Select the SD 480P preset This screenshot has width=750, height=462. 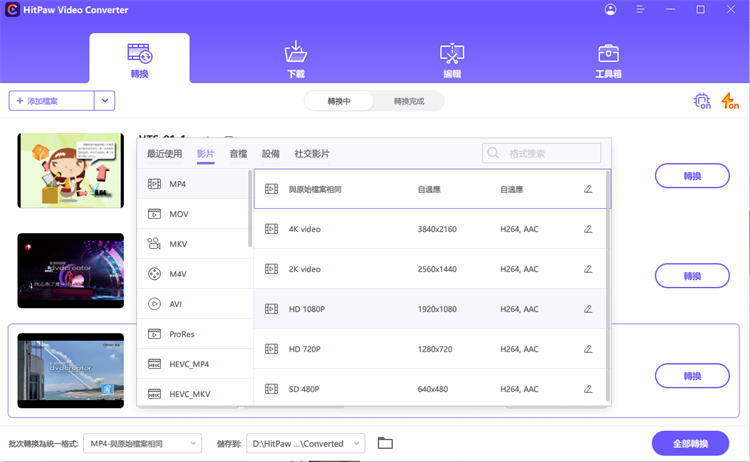[x=430, y=389]
